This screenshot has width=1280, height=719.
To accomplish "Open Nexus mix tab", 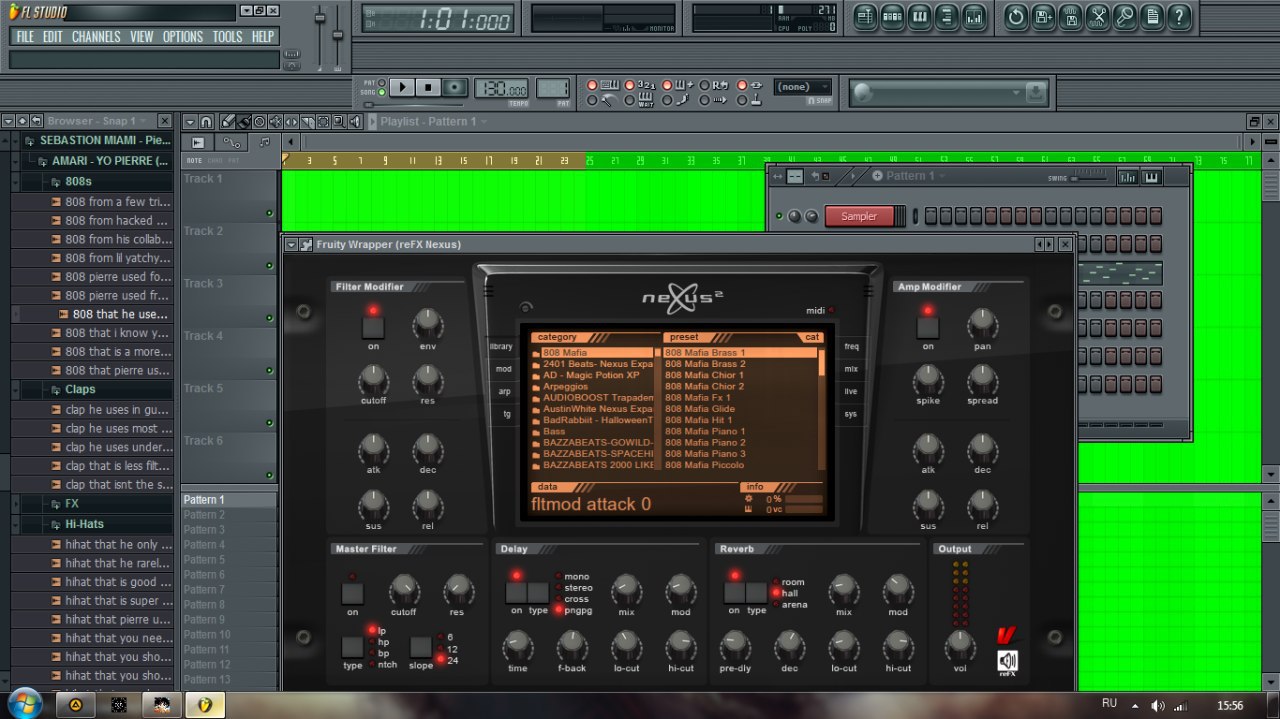I will tap(851, 369).
